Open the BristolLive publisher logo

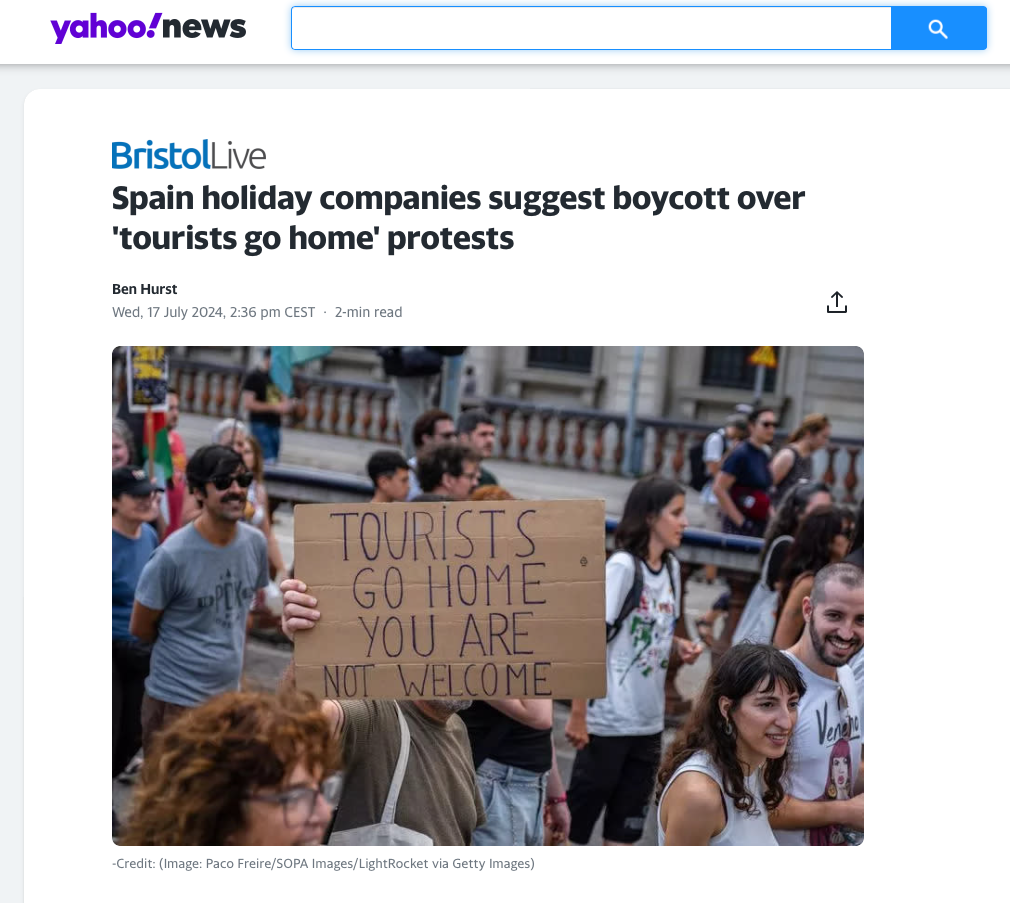coord(189,155)
